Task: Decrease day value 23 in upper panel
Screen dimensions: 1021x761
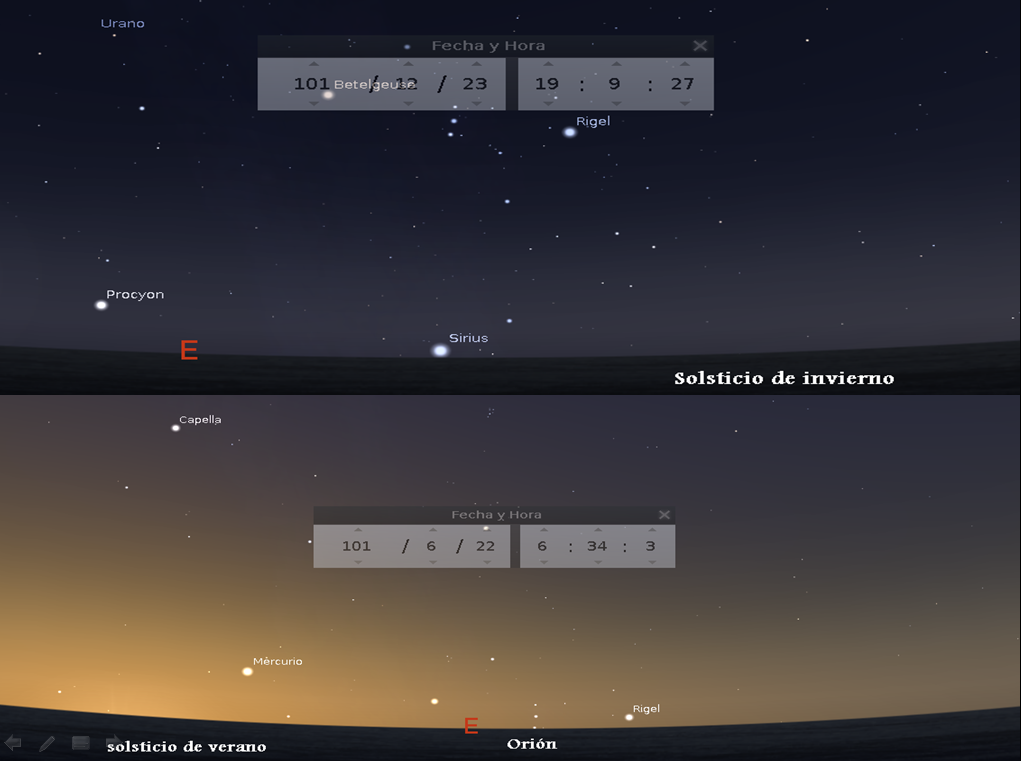Action: (476, 102)
